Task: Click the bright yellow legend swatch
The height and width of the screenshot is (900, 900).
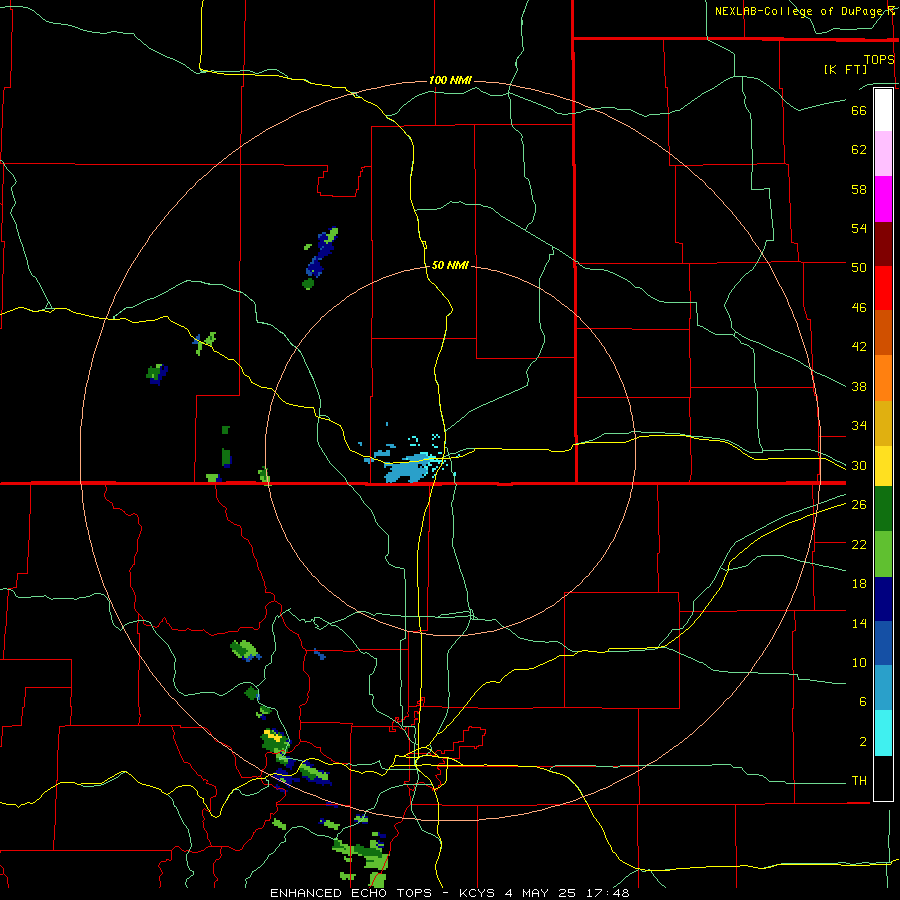Action: 883,465
